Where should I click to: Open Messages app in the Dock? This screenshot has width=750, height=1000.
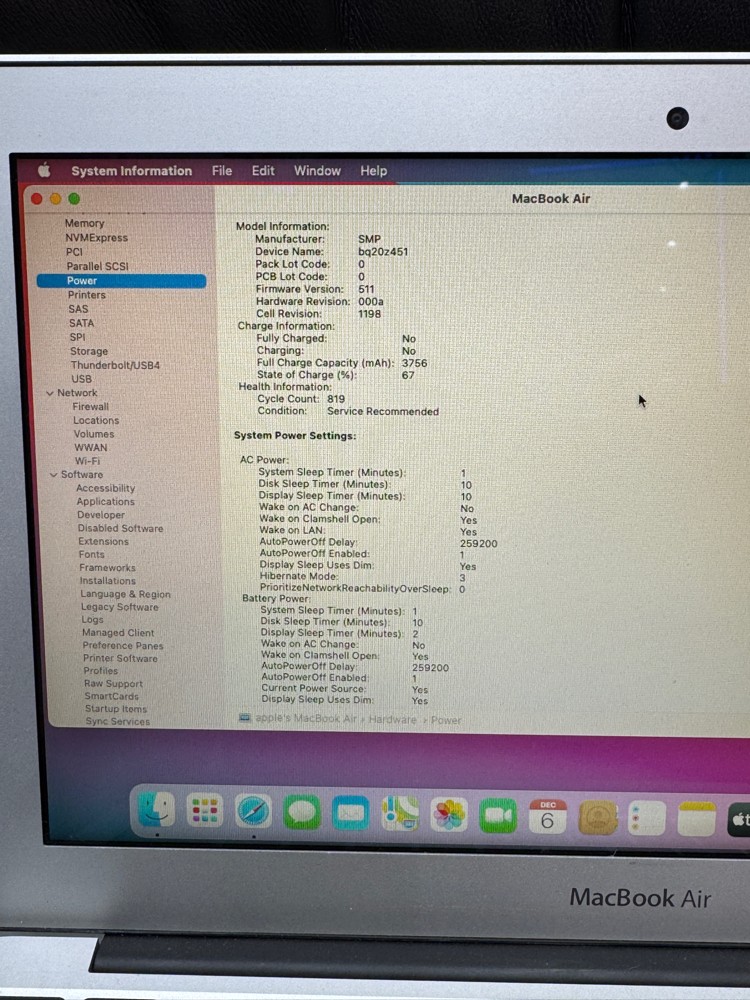(x=302, y=812)
